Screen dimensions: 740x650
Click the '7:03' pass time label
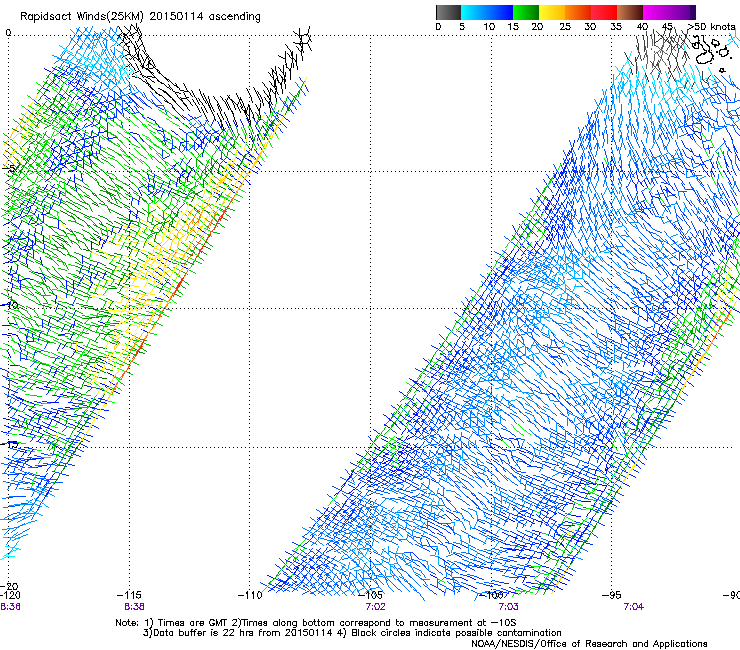508,607
